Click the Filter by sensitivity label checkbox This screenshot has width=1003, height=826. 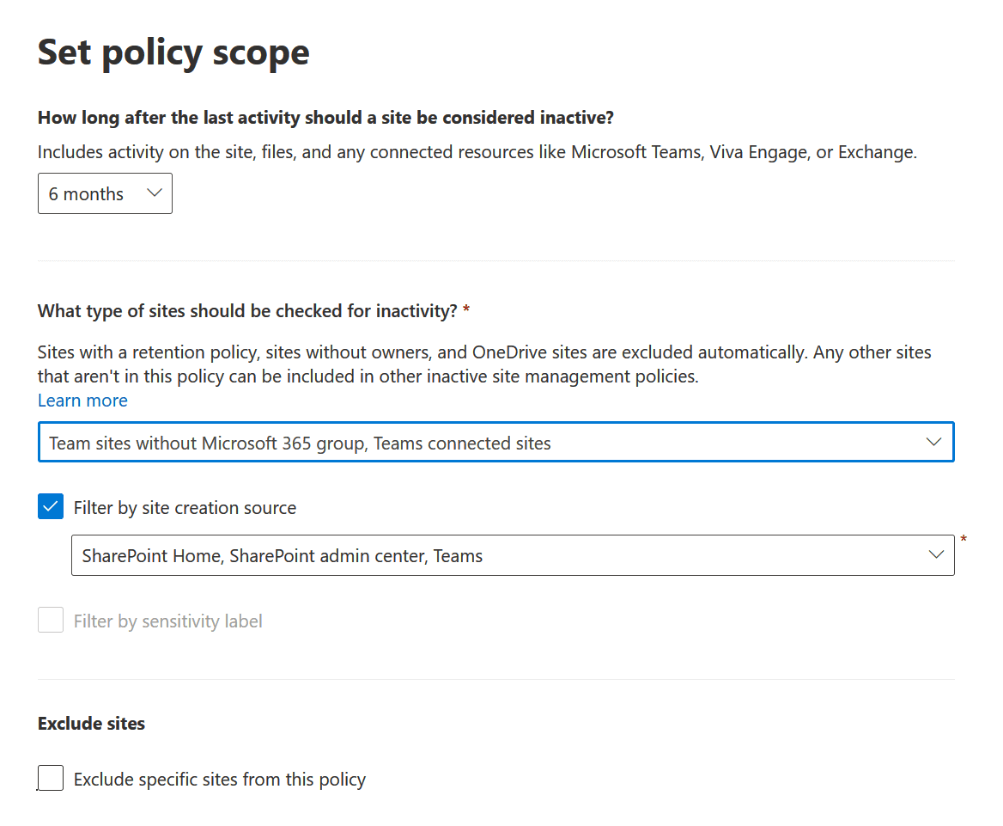(50, 620)
